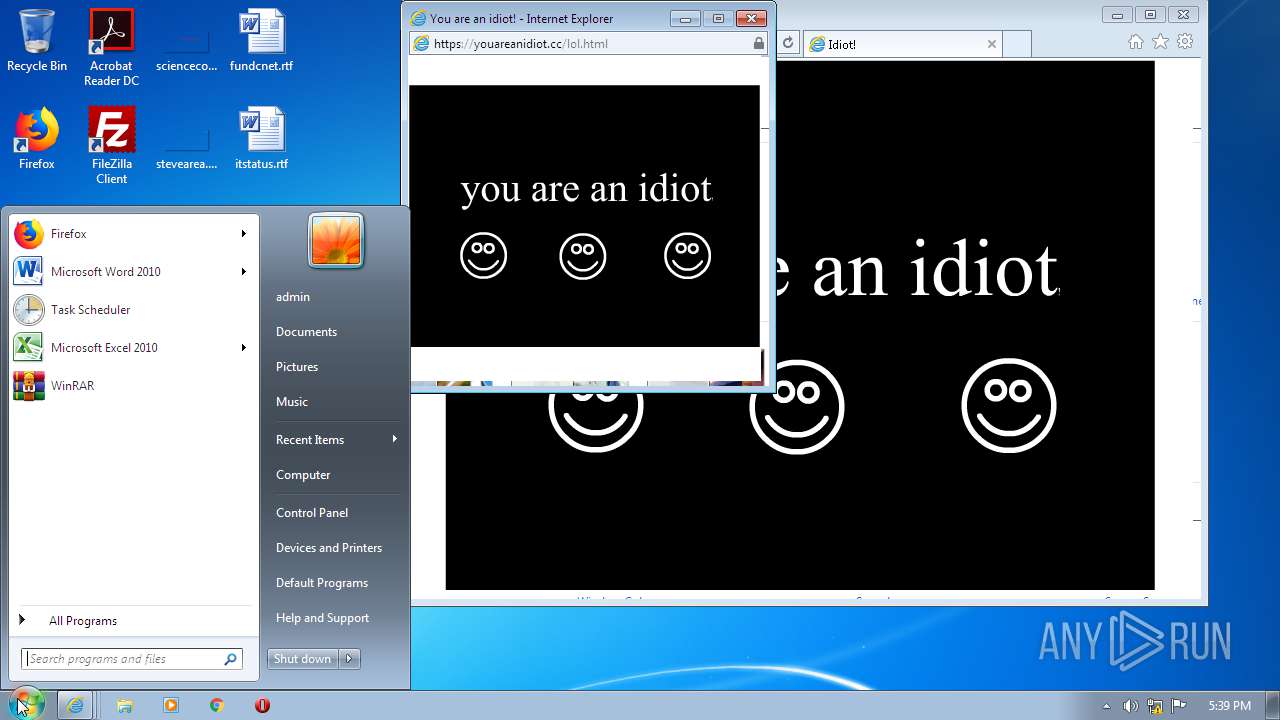1280x720 pixels.
Task: Select the fundcnet.rtf desktop file
Action: 261,41
